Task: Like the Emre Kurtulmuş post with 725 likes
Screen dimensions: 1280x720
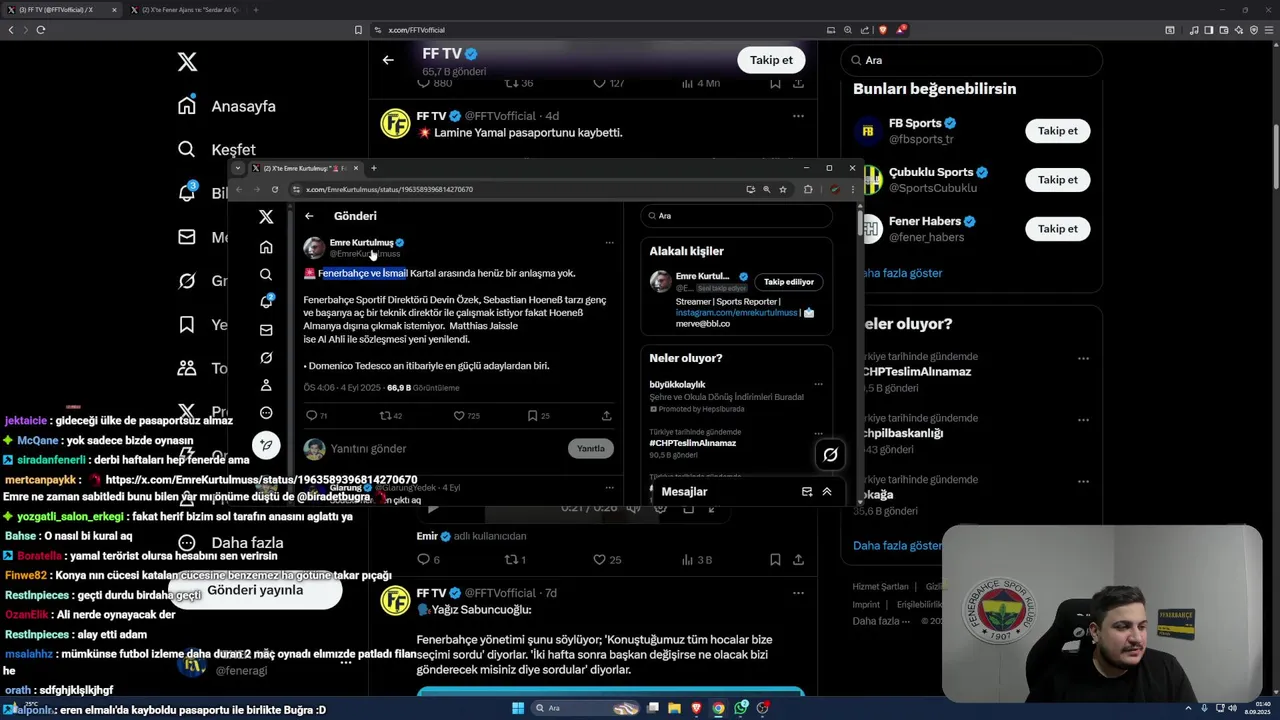Action: [x=466, y=416]
